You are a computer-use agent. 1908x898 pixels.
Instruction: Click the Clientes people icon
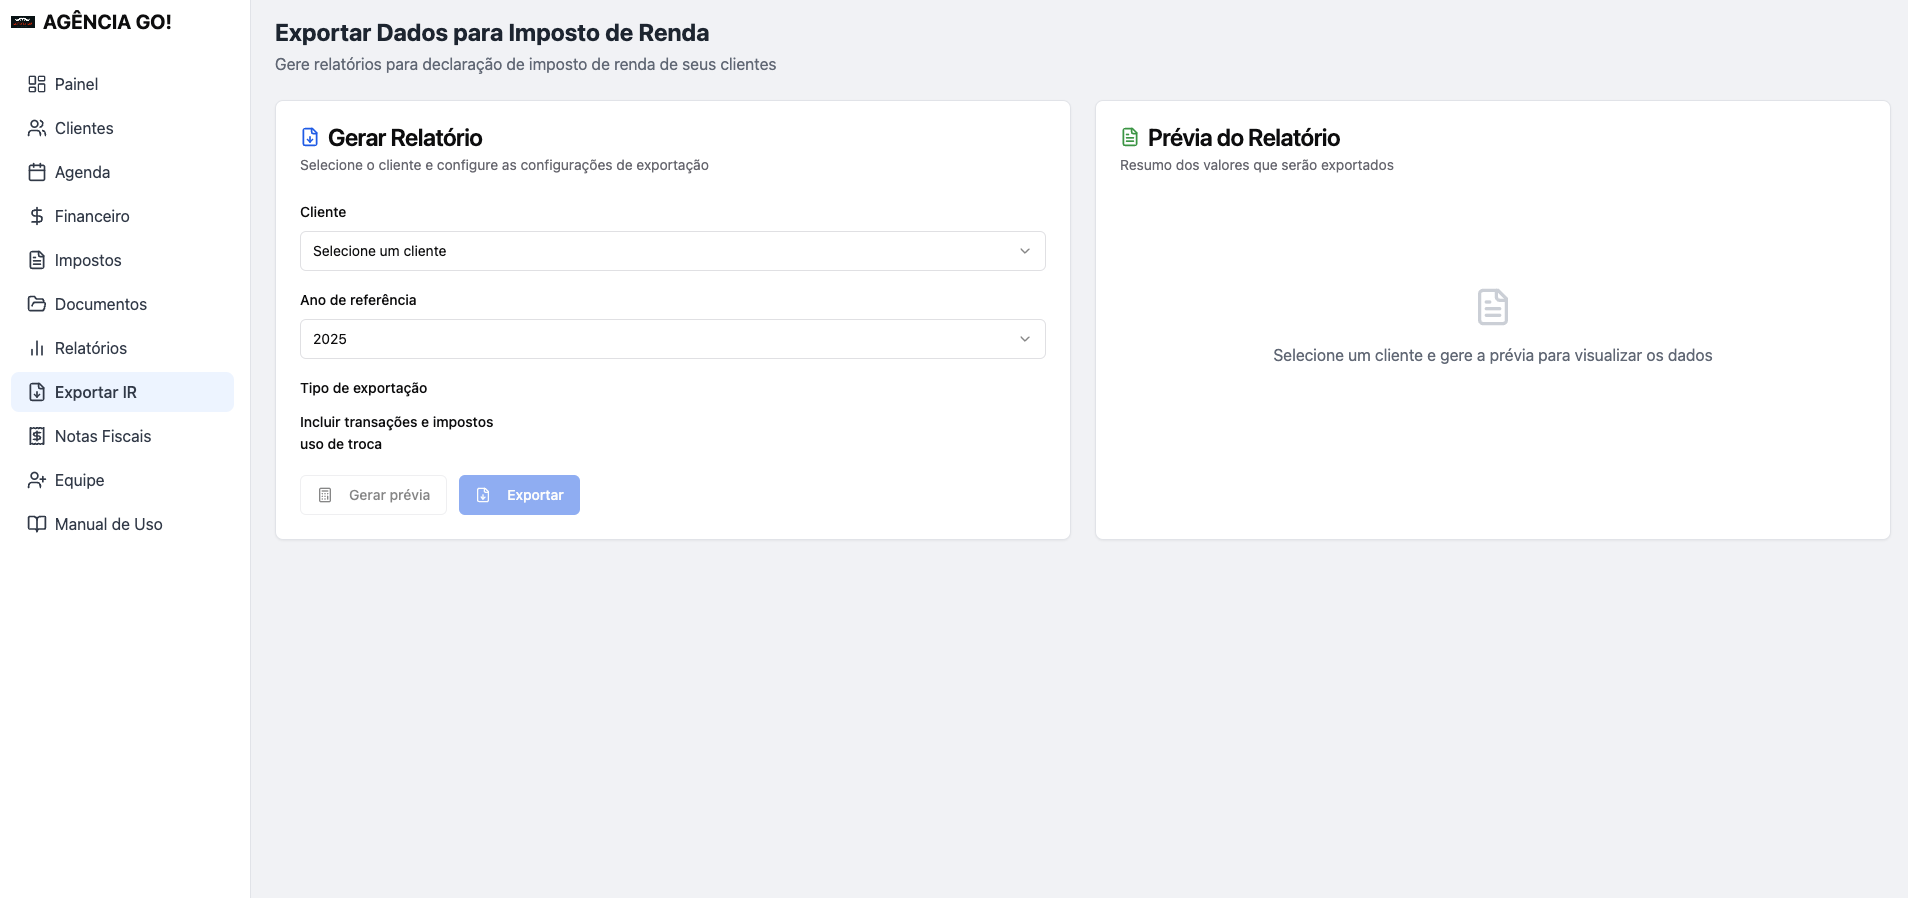[x=37, y=128]
